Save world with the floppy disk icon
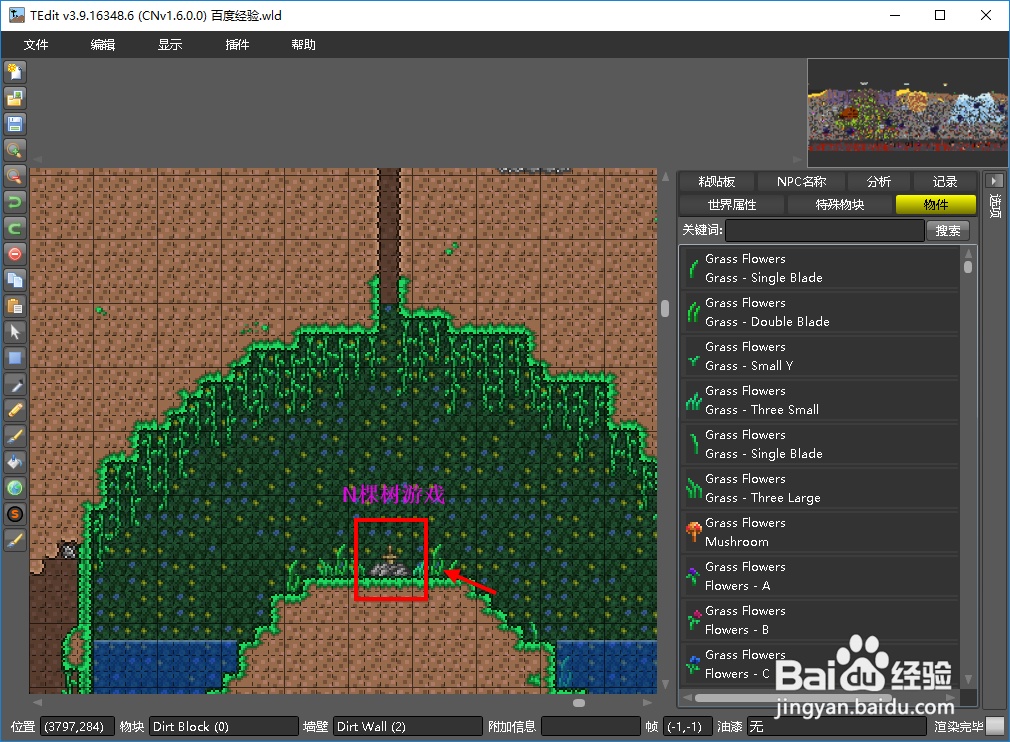 (15, 124)
